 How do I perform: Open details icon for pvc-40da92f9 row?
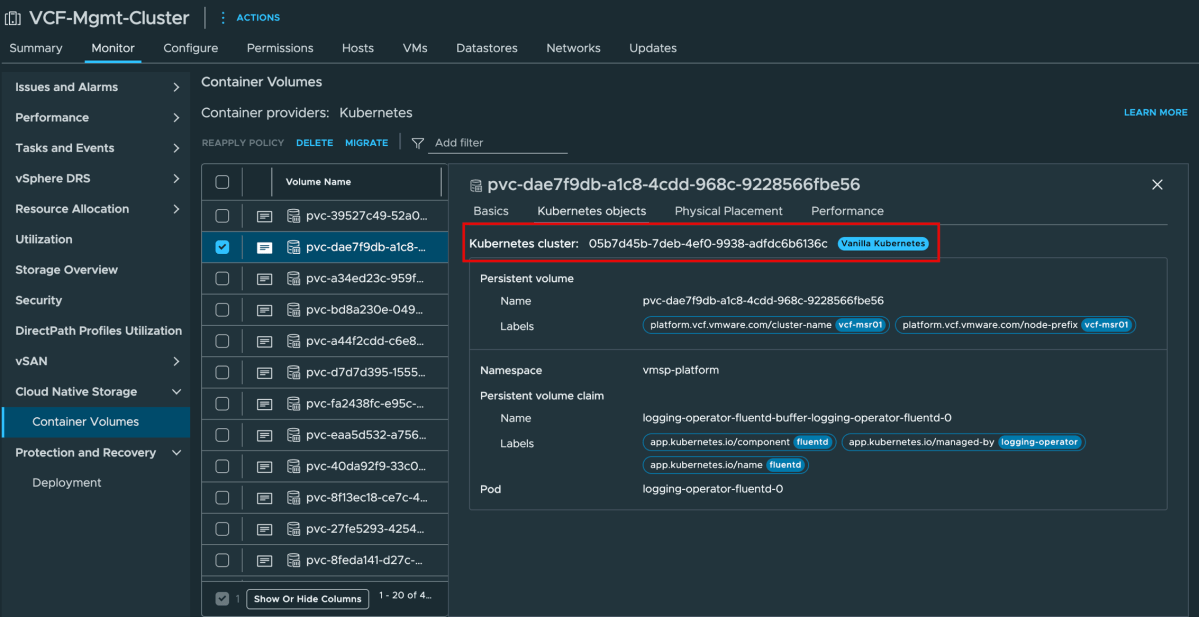point(264,466)
